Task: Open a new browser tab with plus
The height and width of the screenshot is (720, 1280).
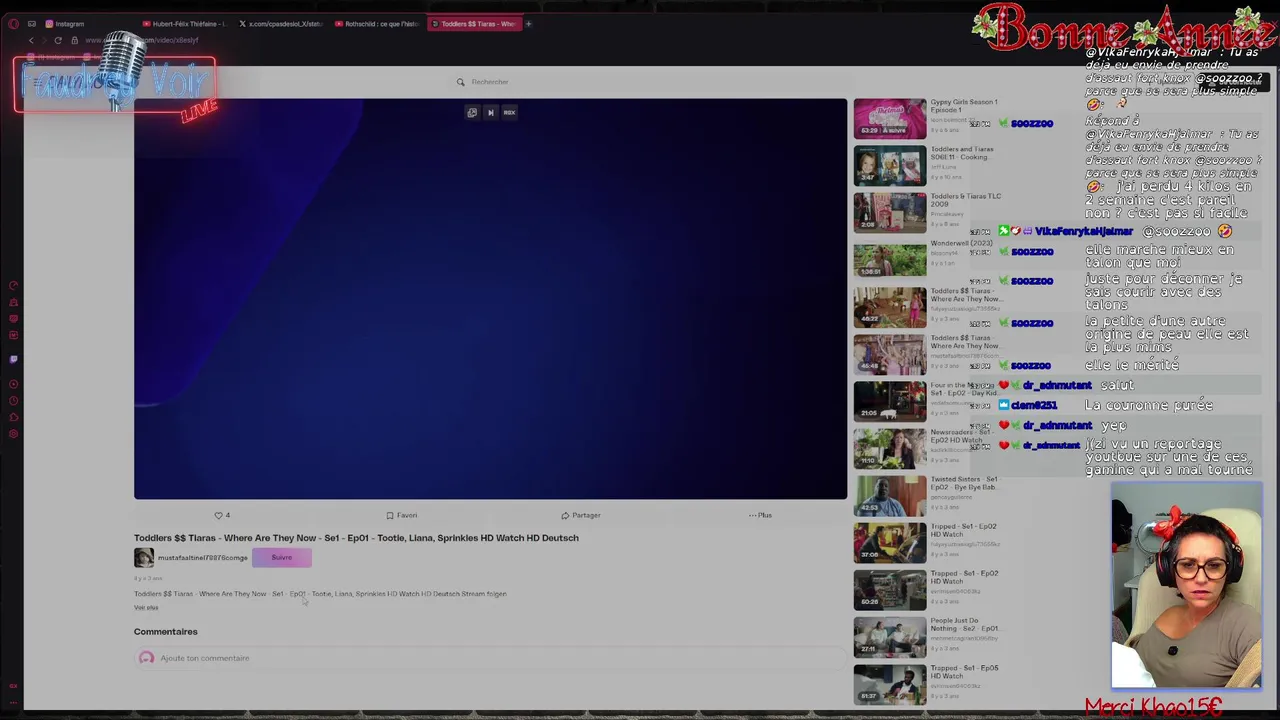Action: point(528,24)
